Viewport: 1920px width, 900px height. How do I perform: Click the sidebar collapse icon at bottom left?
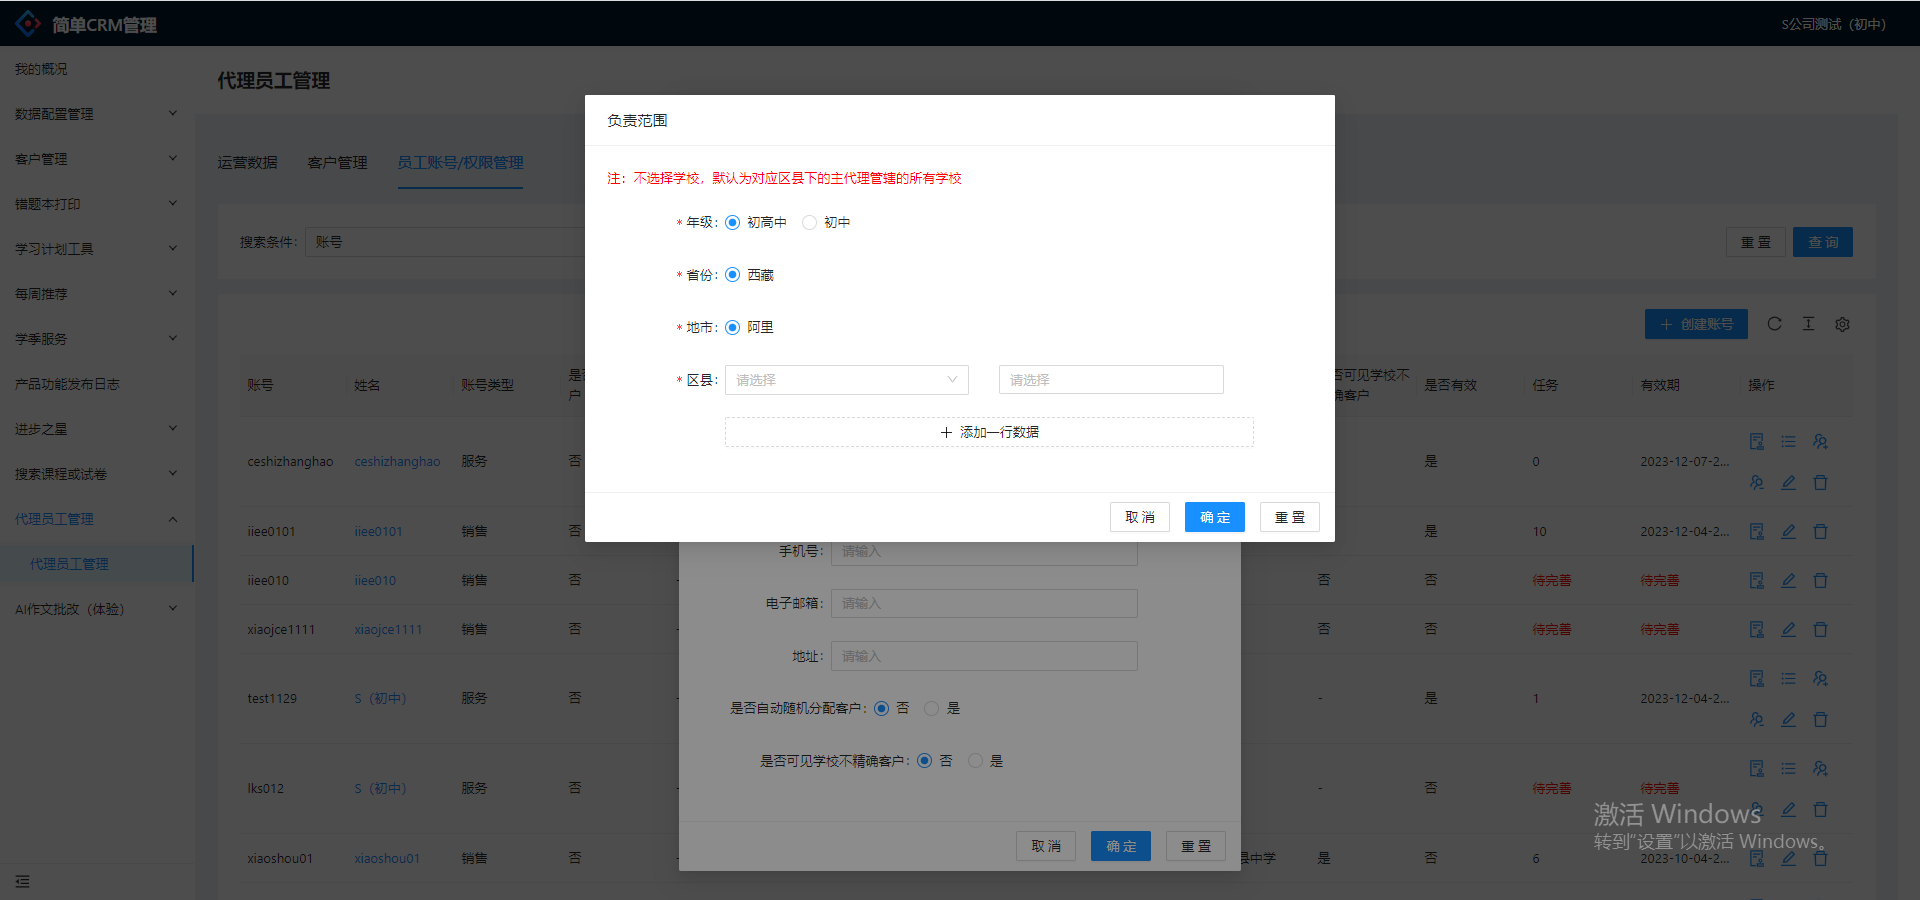coord(22,881)
